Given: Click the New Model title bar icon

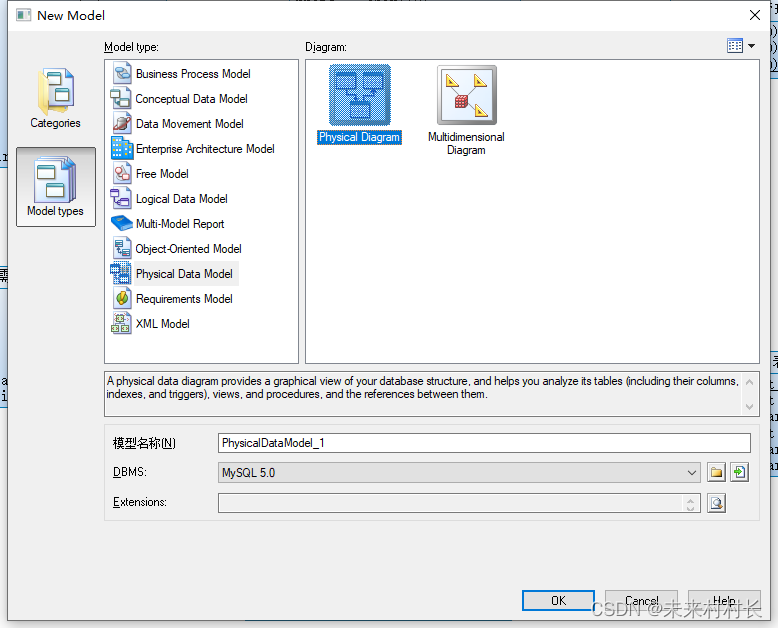Looking at the screenshot, I should tap(23, 15).
